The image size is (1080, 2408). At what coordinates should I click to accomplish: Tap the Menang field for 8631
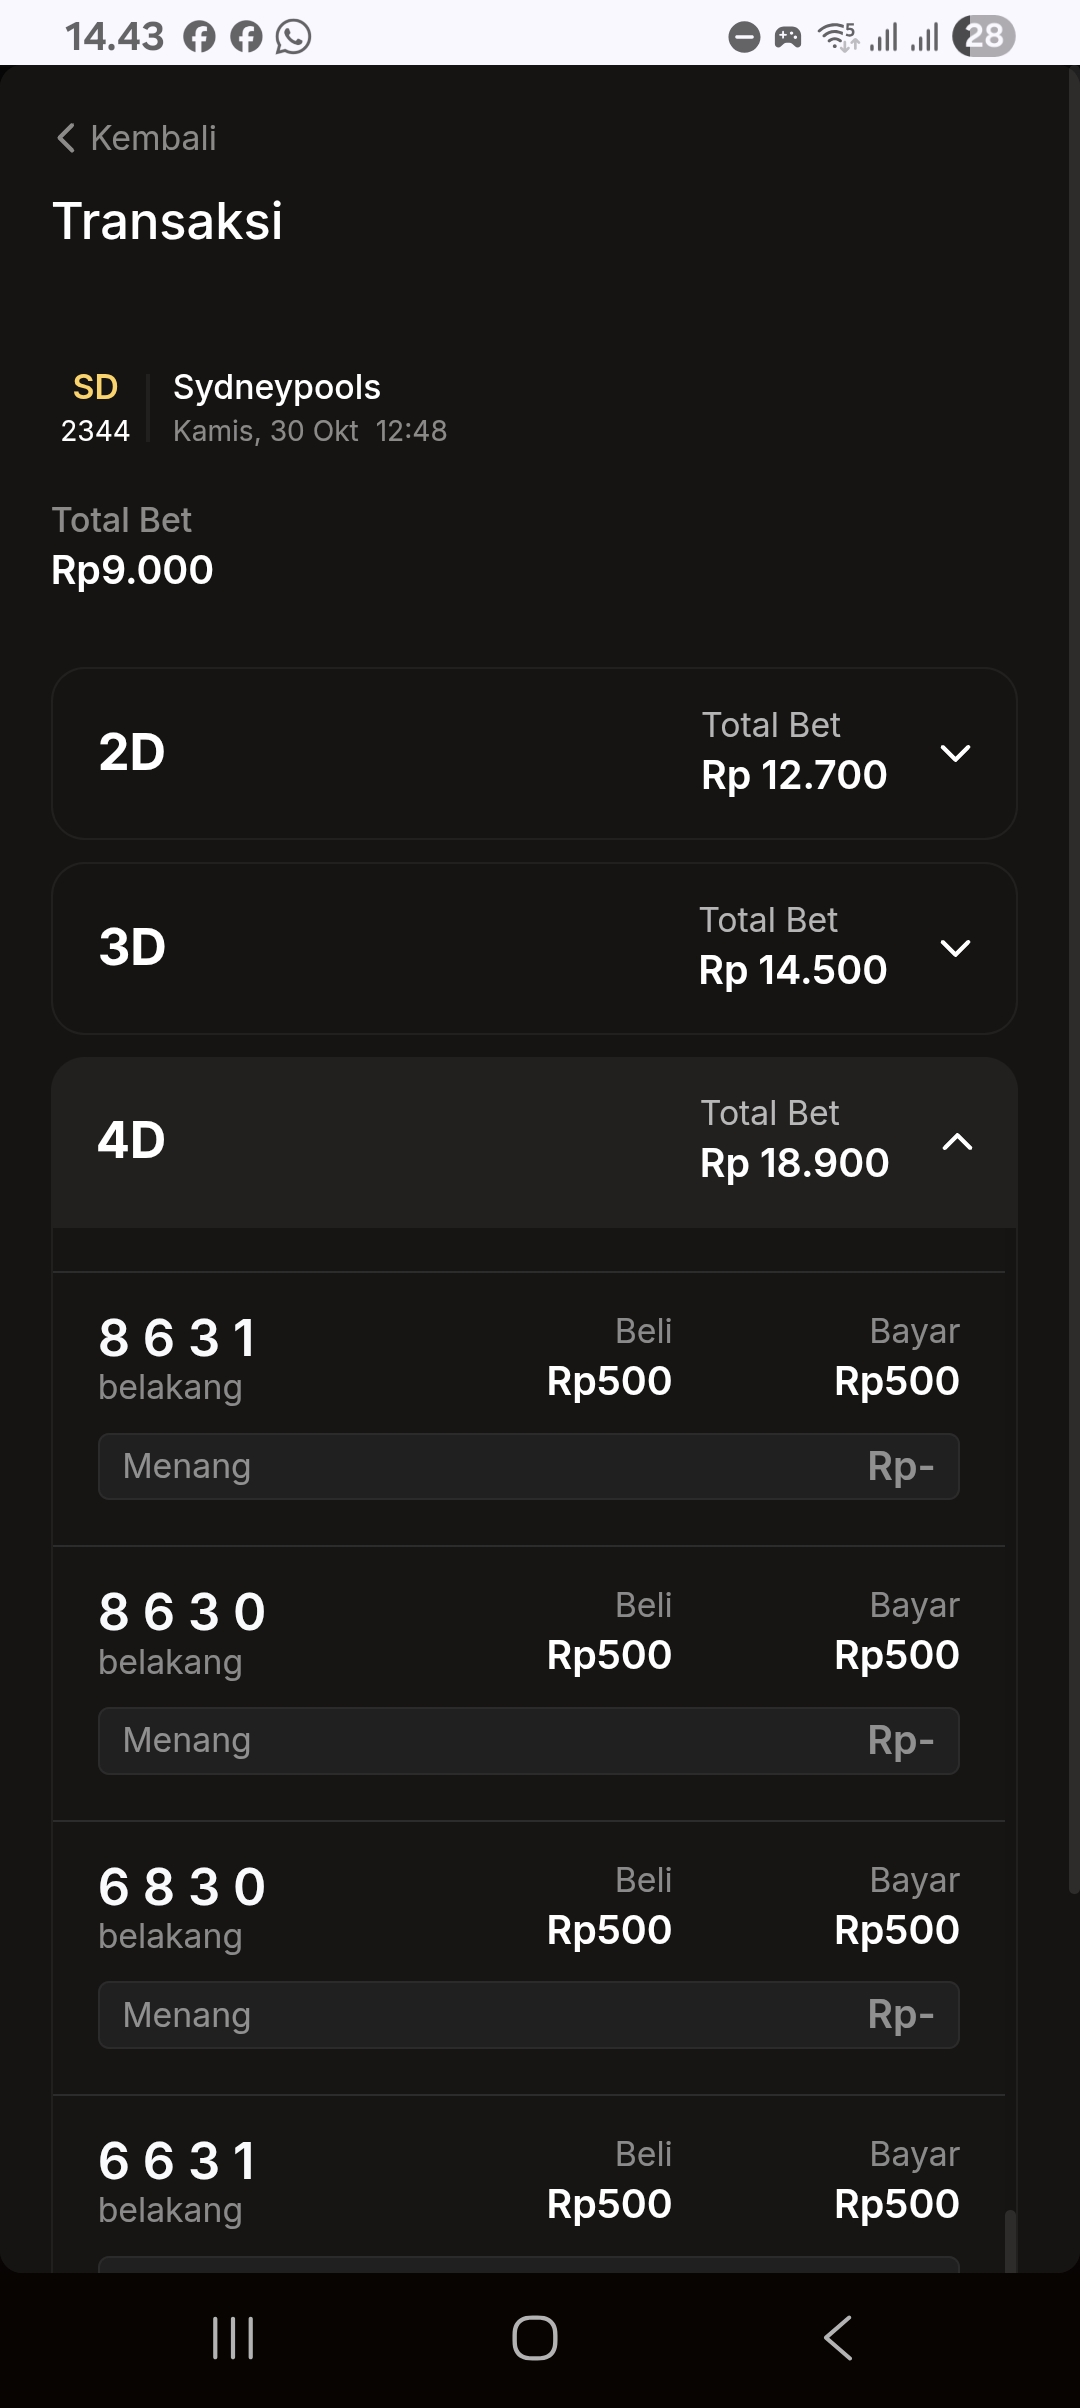coord(528,1467)
